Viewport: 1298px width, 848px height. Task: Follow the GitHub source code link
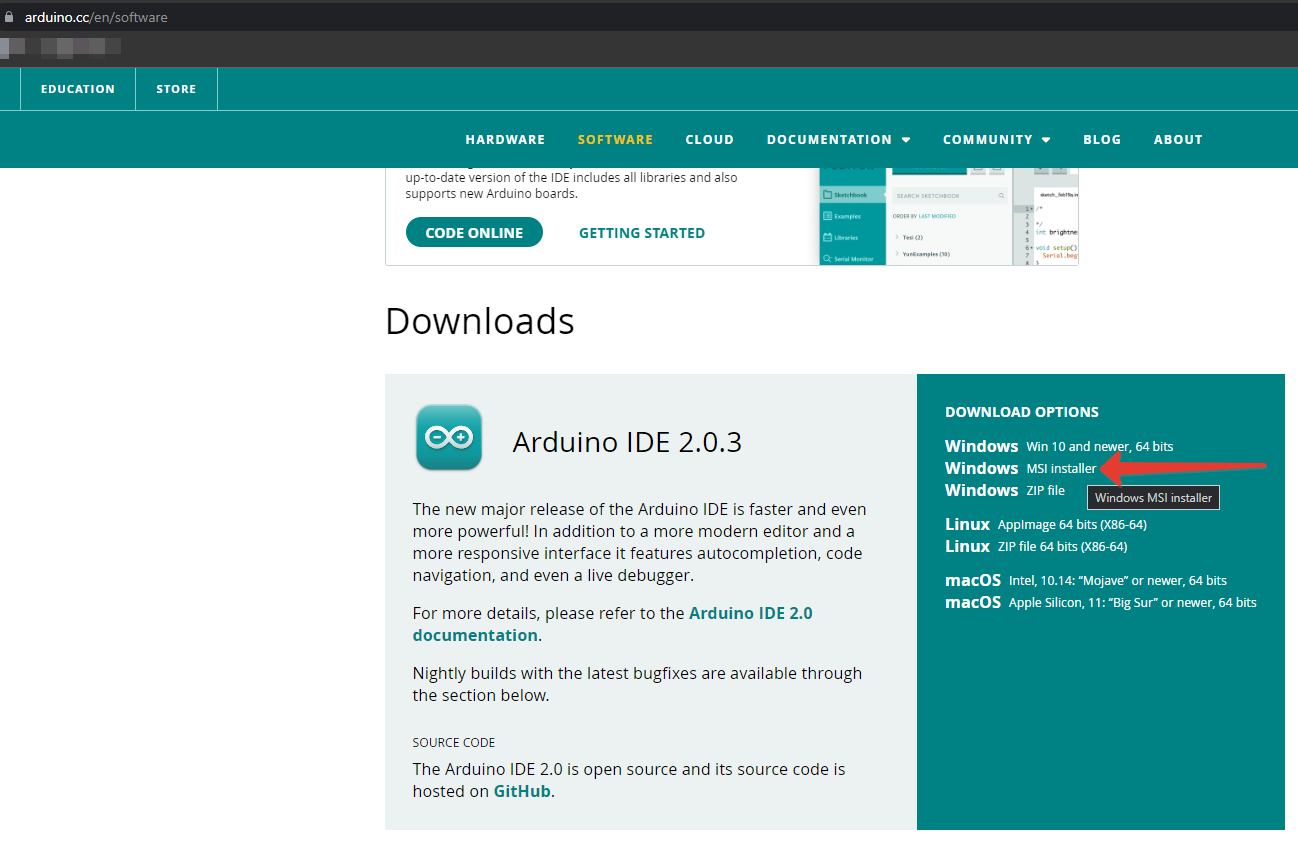522,791
